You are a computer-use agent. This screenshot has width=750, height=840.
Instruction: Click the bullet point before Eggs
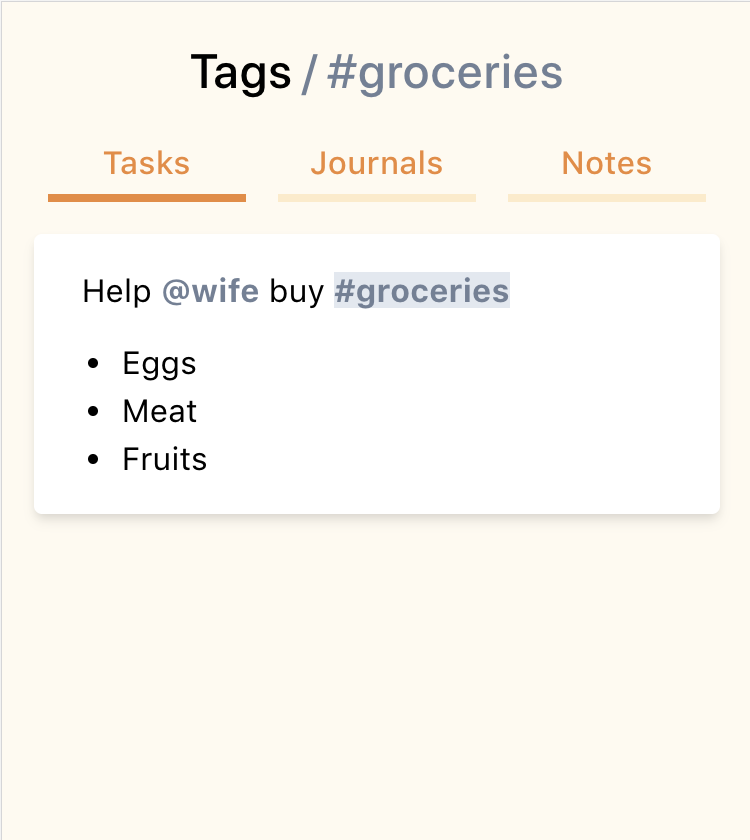tap(94, 363)
